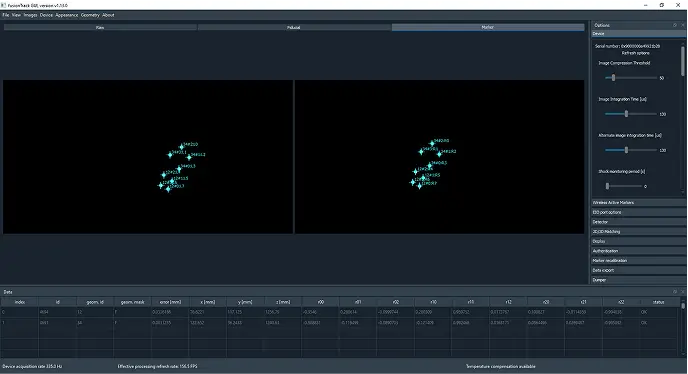The width and height of the screenshot is (688, 374).
Task: Expand the Marker recalibration section
Action: click(638, 261)
